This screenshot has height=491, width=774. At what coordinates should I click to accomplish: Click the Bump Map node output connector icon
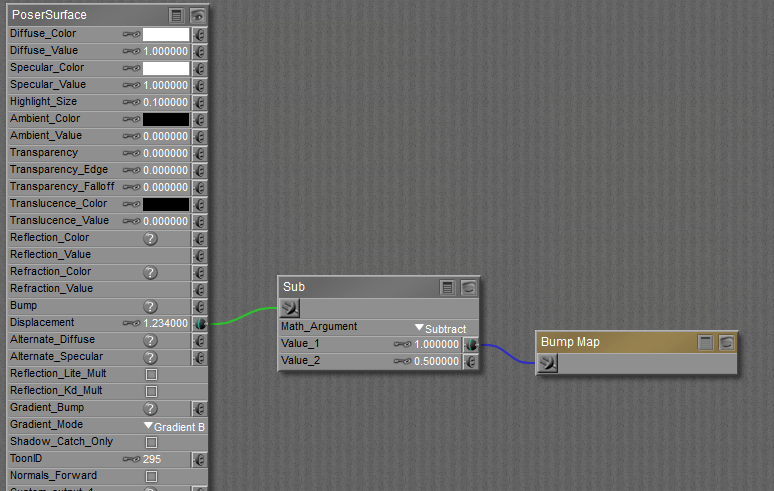coord(547,363)
